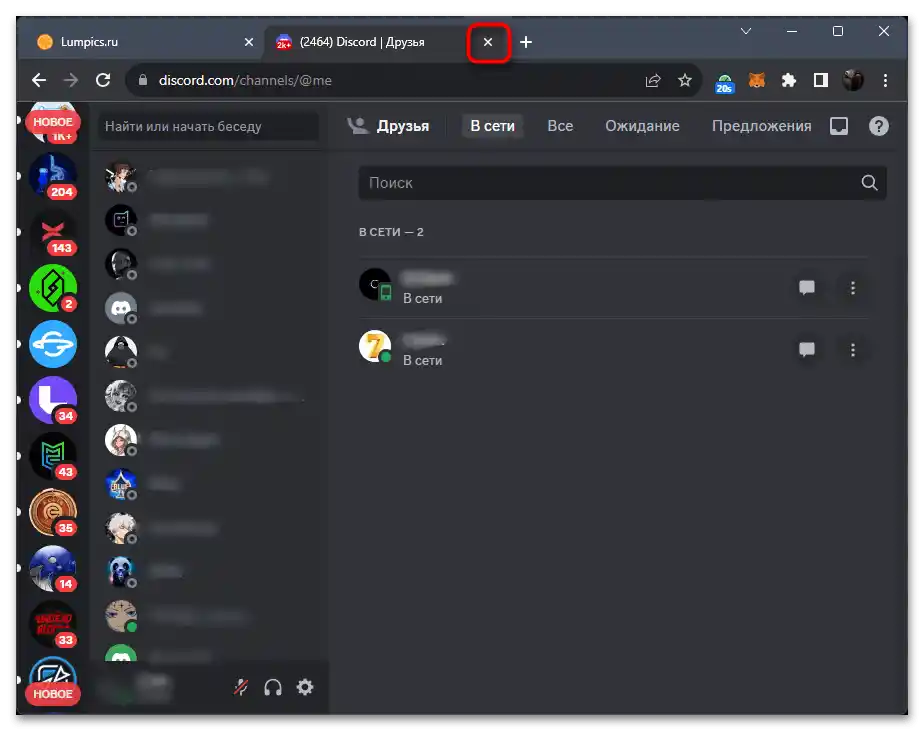The width and height of the screenshot is (924, 731).
Task: Click Найти или начать беседу field
Action: pyautogui.click(x=208, y=126)
